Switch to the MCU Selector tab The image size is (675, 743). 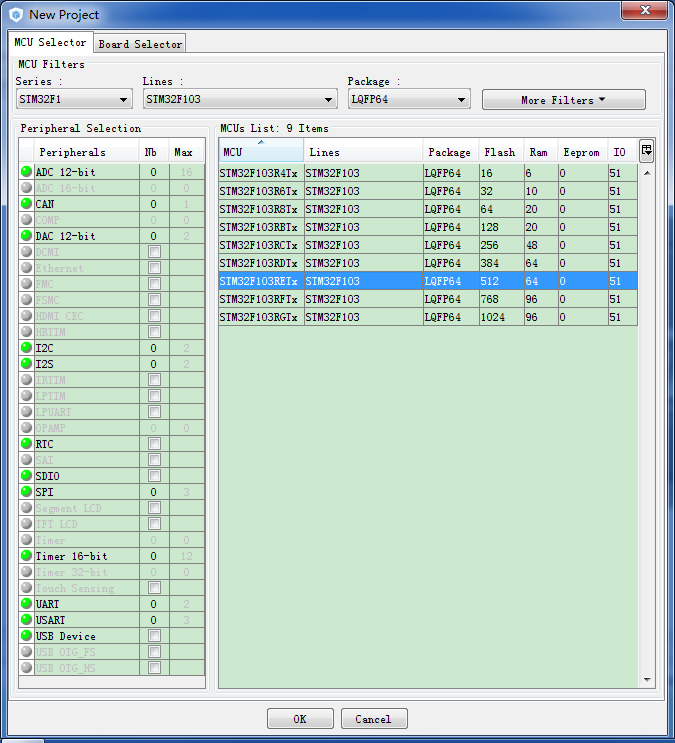coord(50,43)
